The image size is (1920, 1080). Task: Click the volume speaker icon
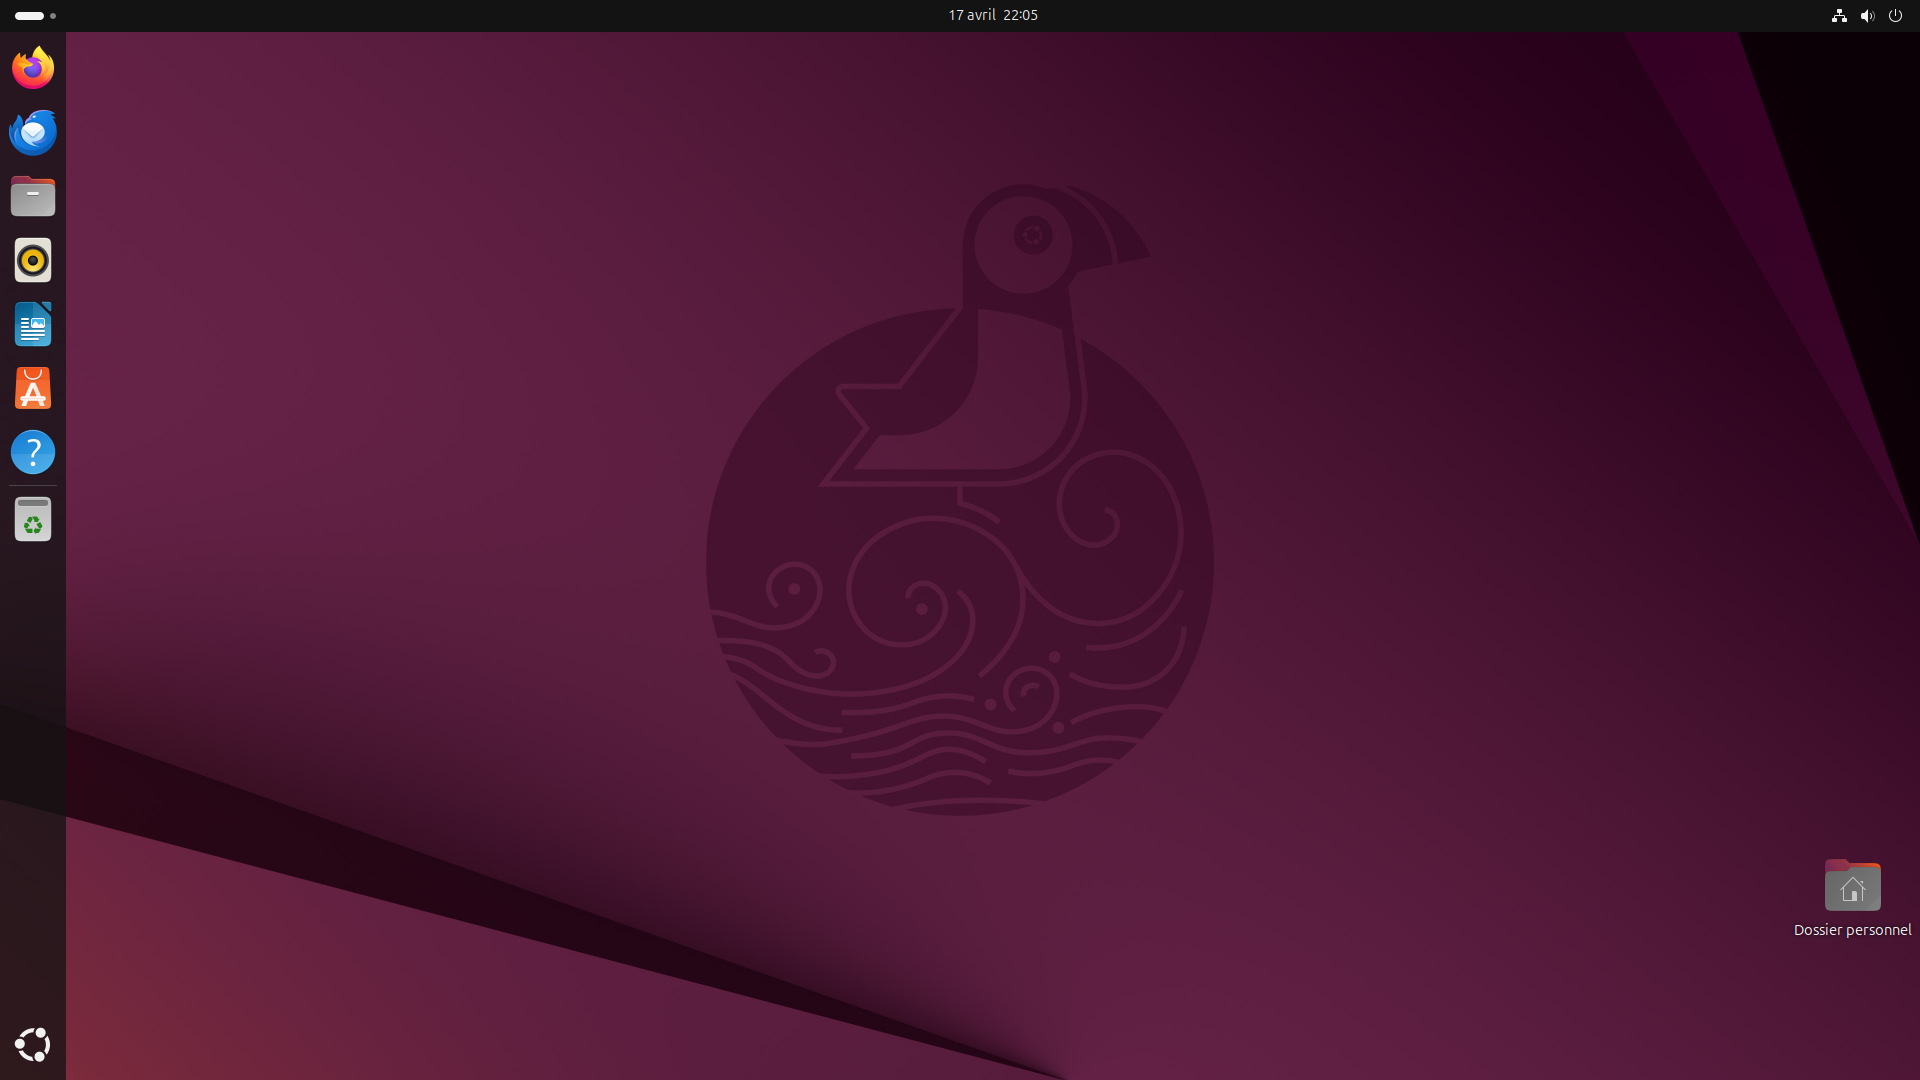[x=1867, y=15]
